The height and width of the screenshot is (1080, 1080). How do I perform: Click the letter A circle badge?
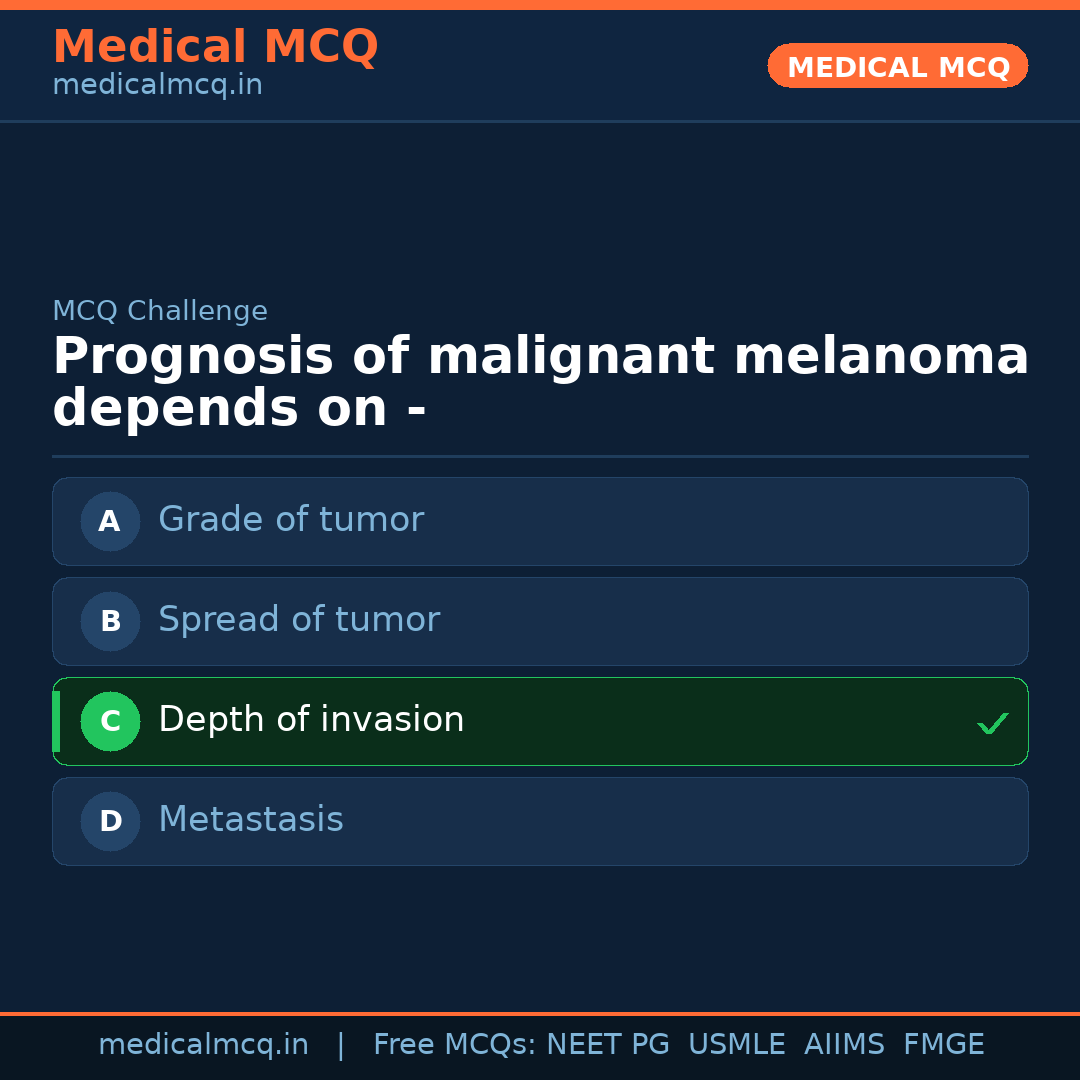tap(110, 521)
